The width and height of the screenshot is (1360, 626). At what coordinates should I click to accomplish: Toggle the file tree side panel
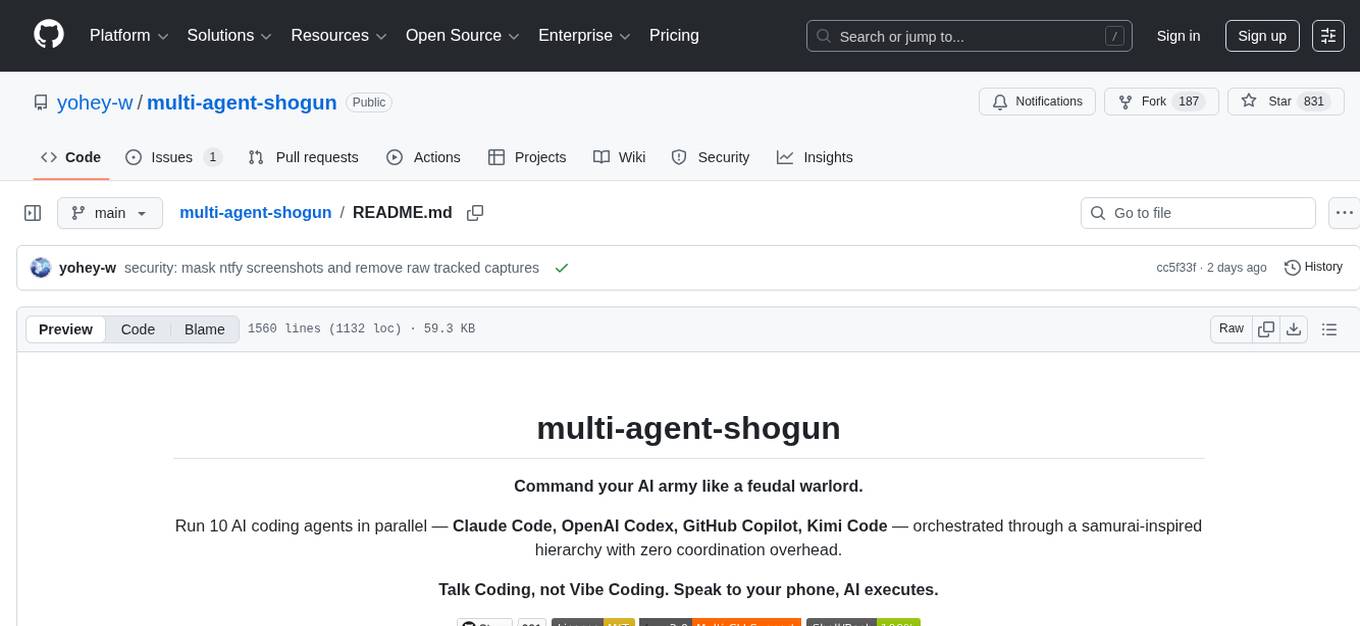click(32, 212)
